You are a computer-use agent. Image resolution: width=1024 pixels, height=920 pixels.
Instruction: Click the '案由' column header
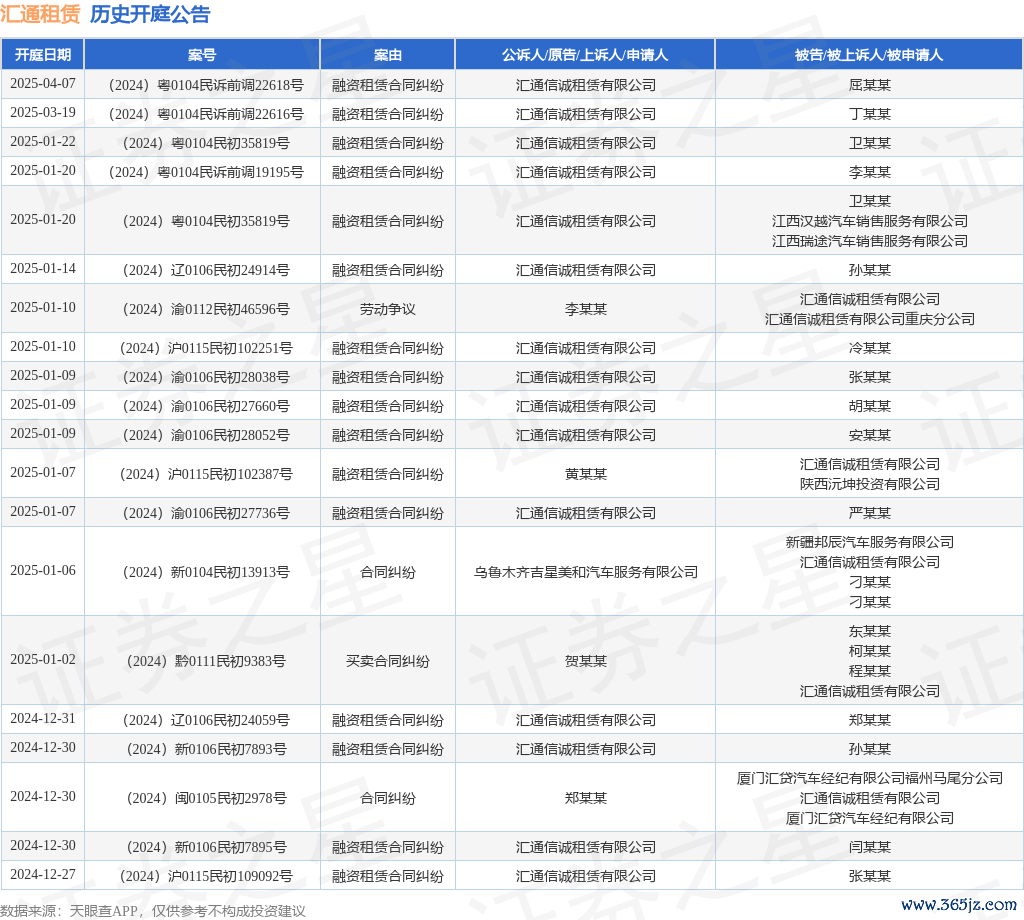(387, 55)
